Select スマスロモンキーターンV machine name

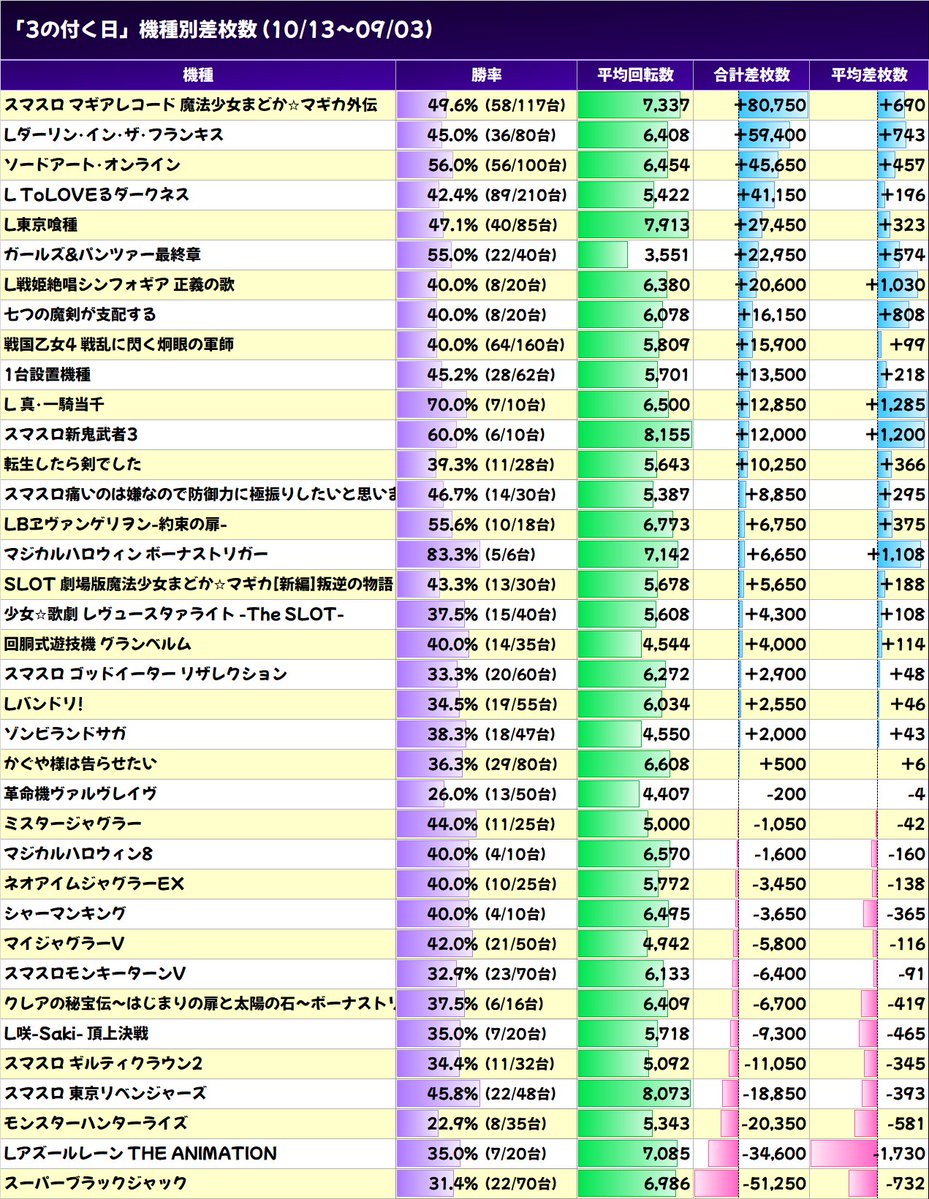click(x=95, y=973)
